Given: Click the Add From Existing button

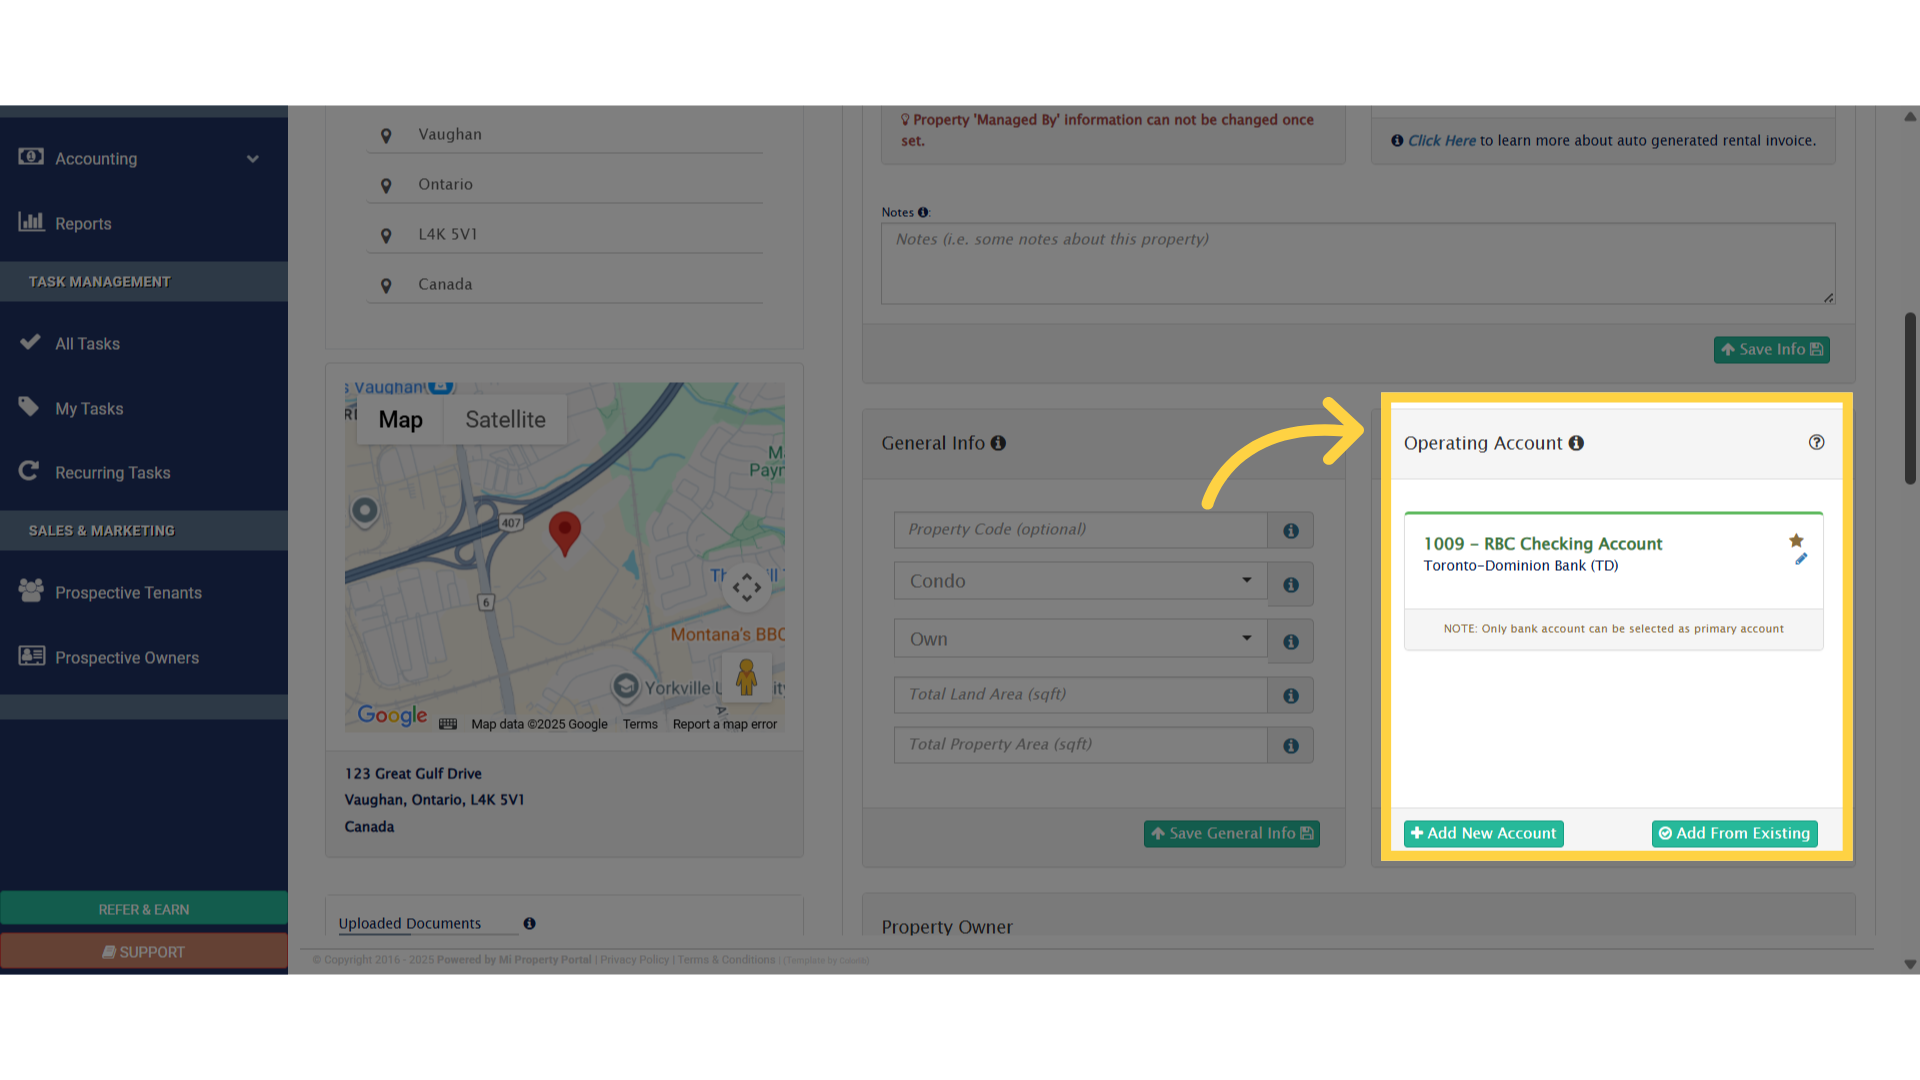Looking at the screenshot, I should [1734, 833].
